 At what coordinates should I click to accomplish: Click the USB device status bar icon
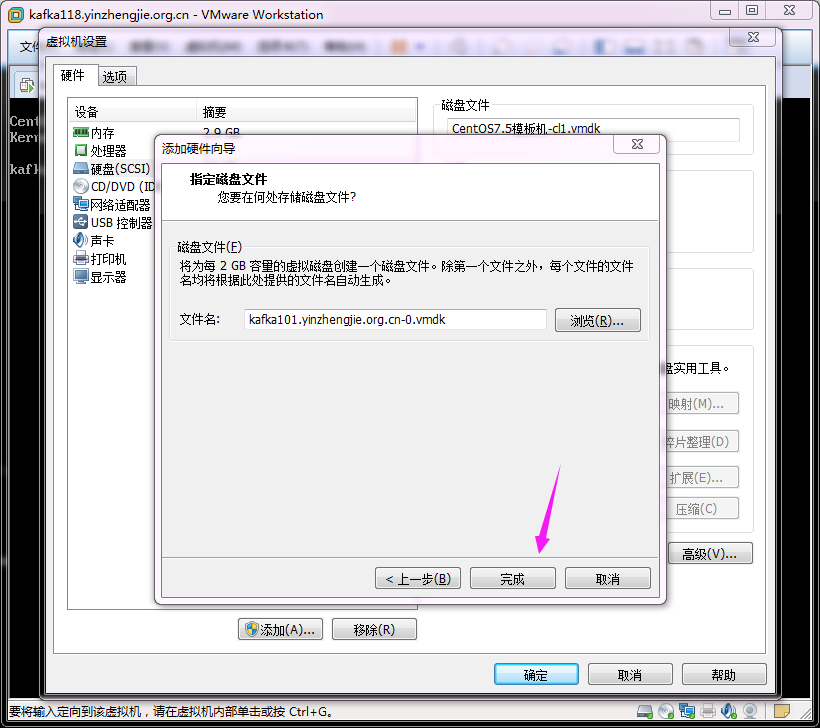750,711
